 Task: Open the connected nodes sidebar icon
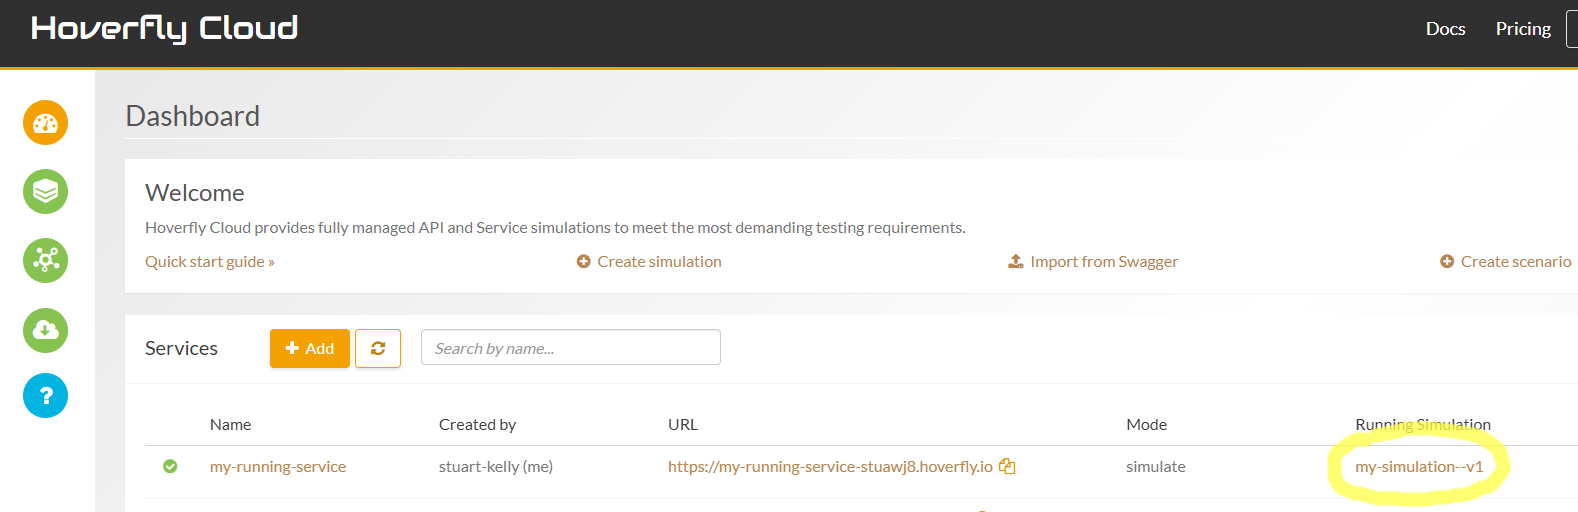(45, 260)
